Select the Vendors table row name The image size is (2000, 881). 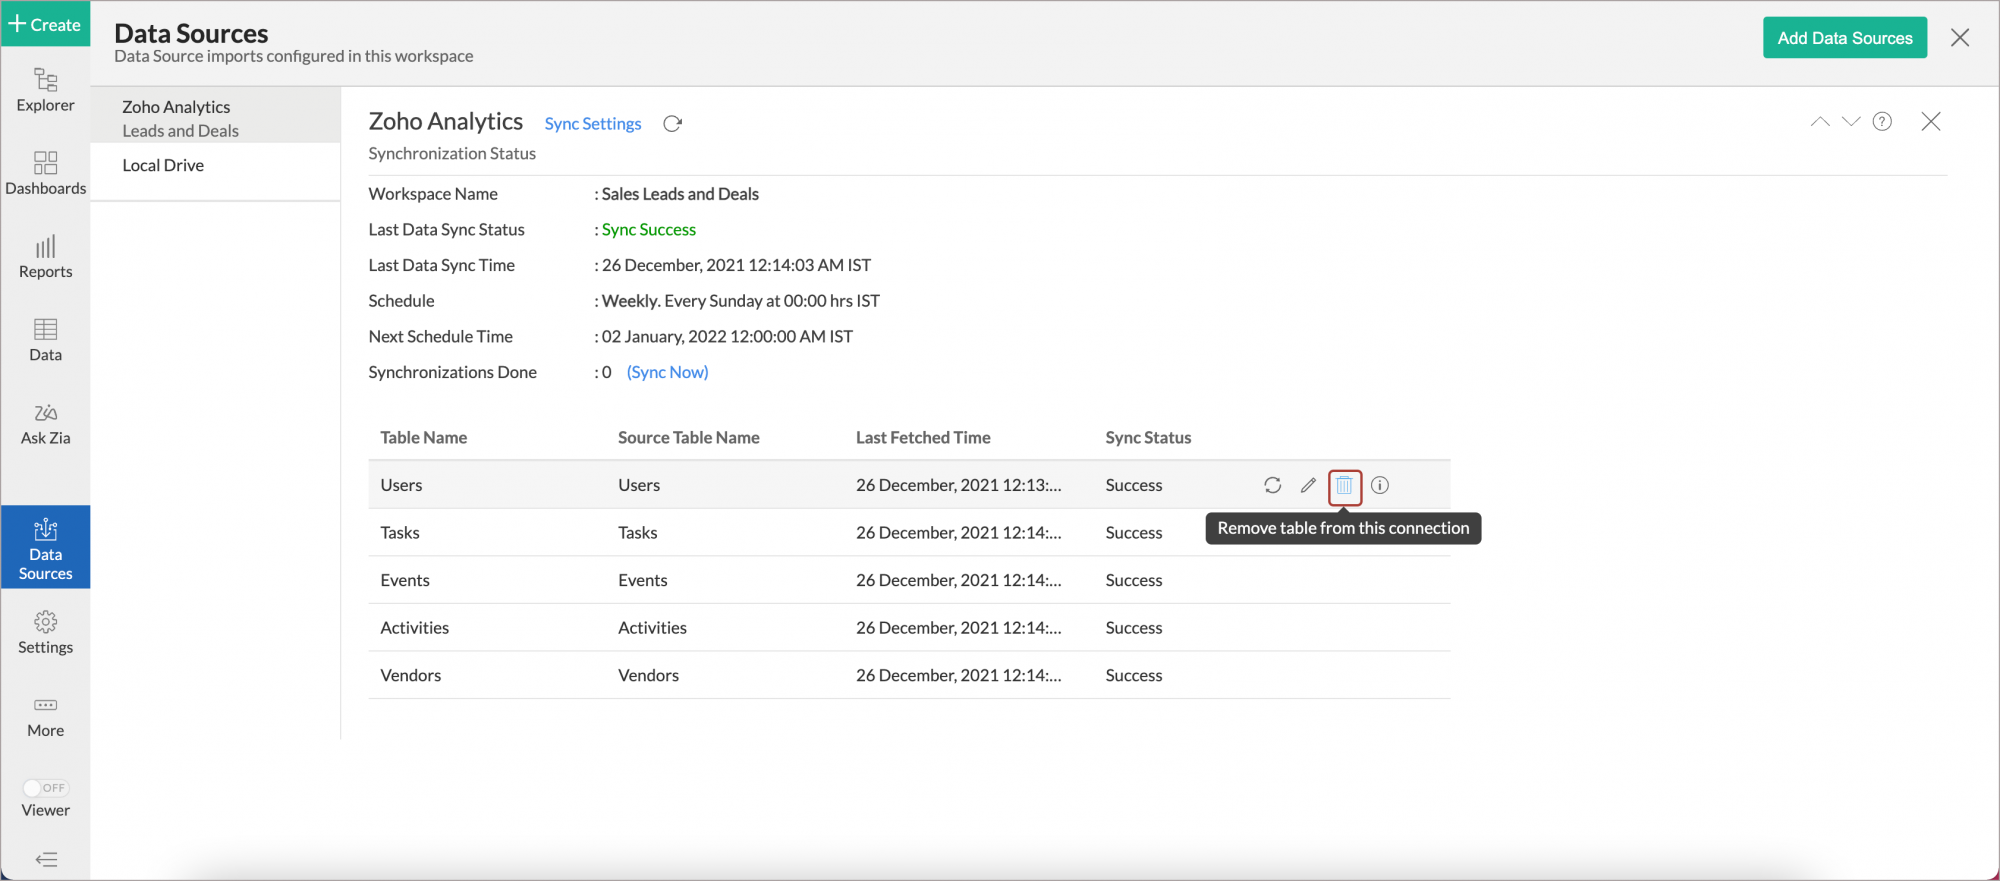click(x=411, y=675)
